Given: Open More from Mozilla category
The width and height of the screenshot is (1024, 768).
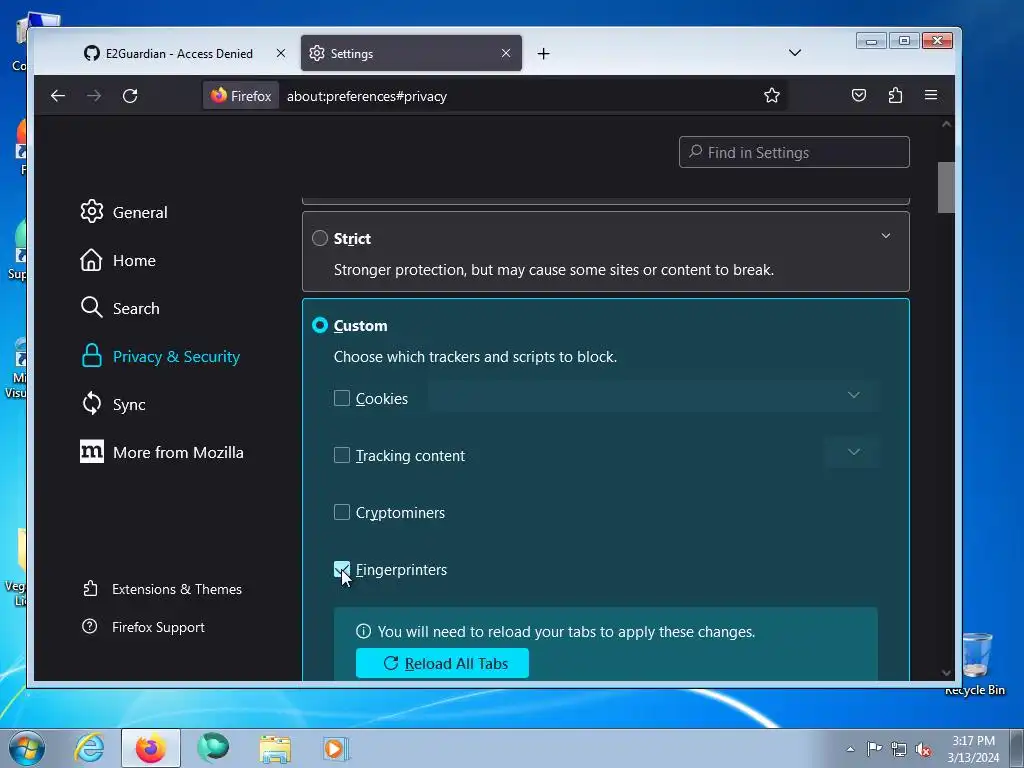Looking at the screenshot, I should tap(162, 453).
